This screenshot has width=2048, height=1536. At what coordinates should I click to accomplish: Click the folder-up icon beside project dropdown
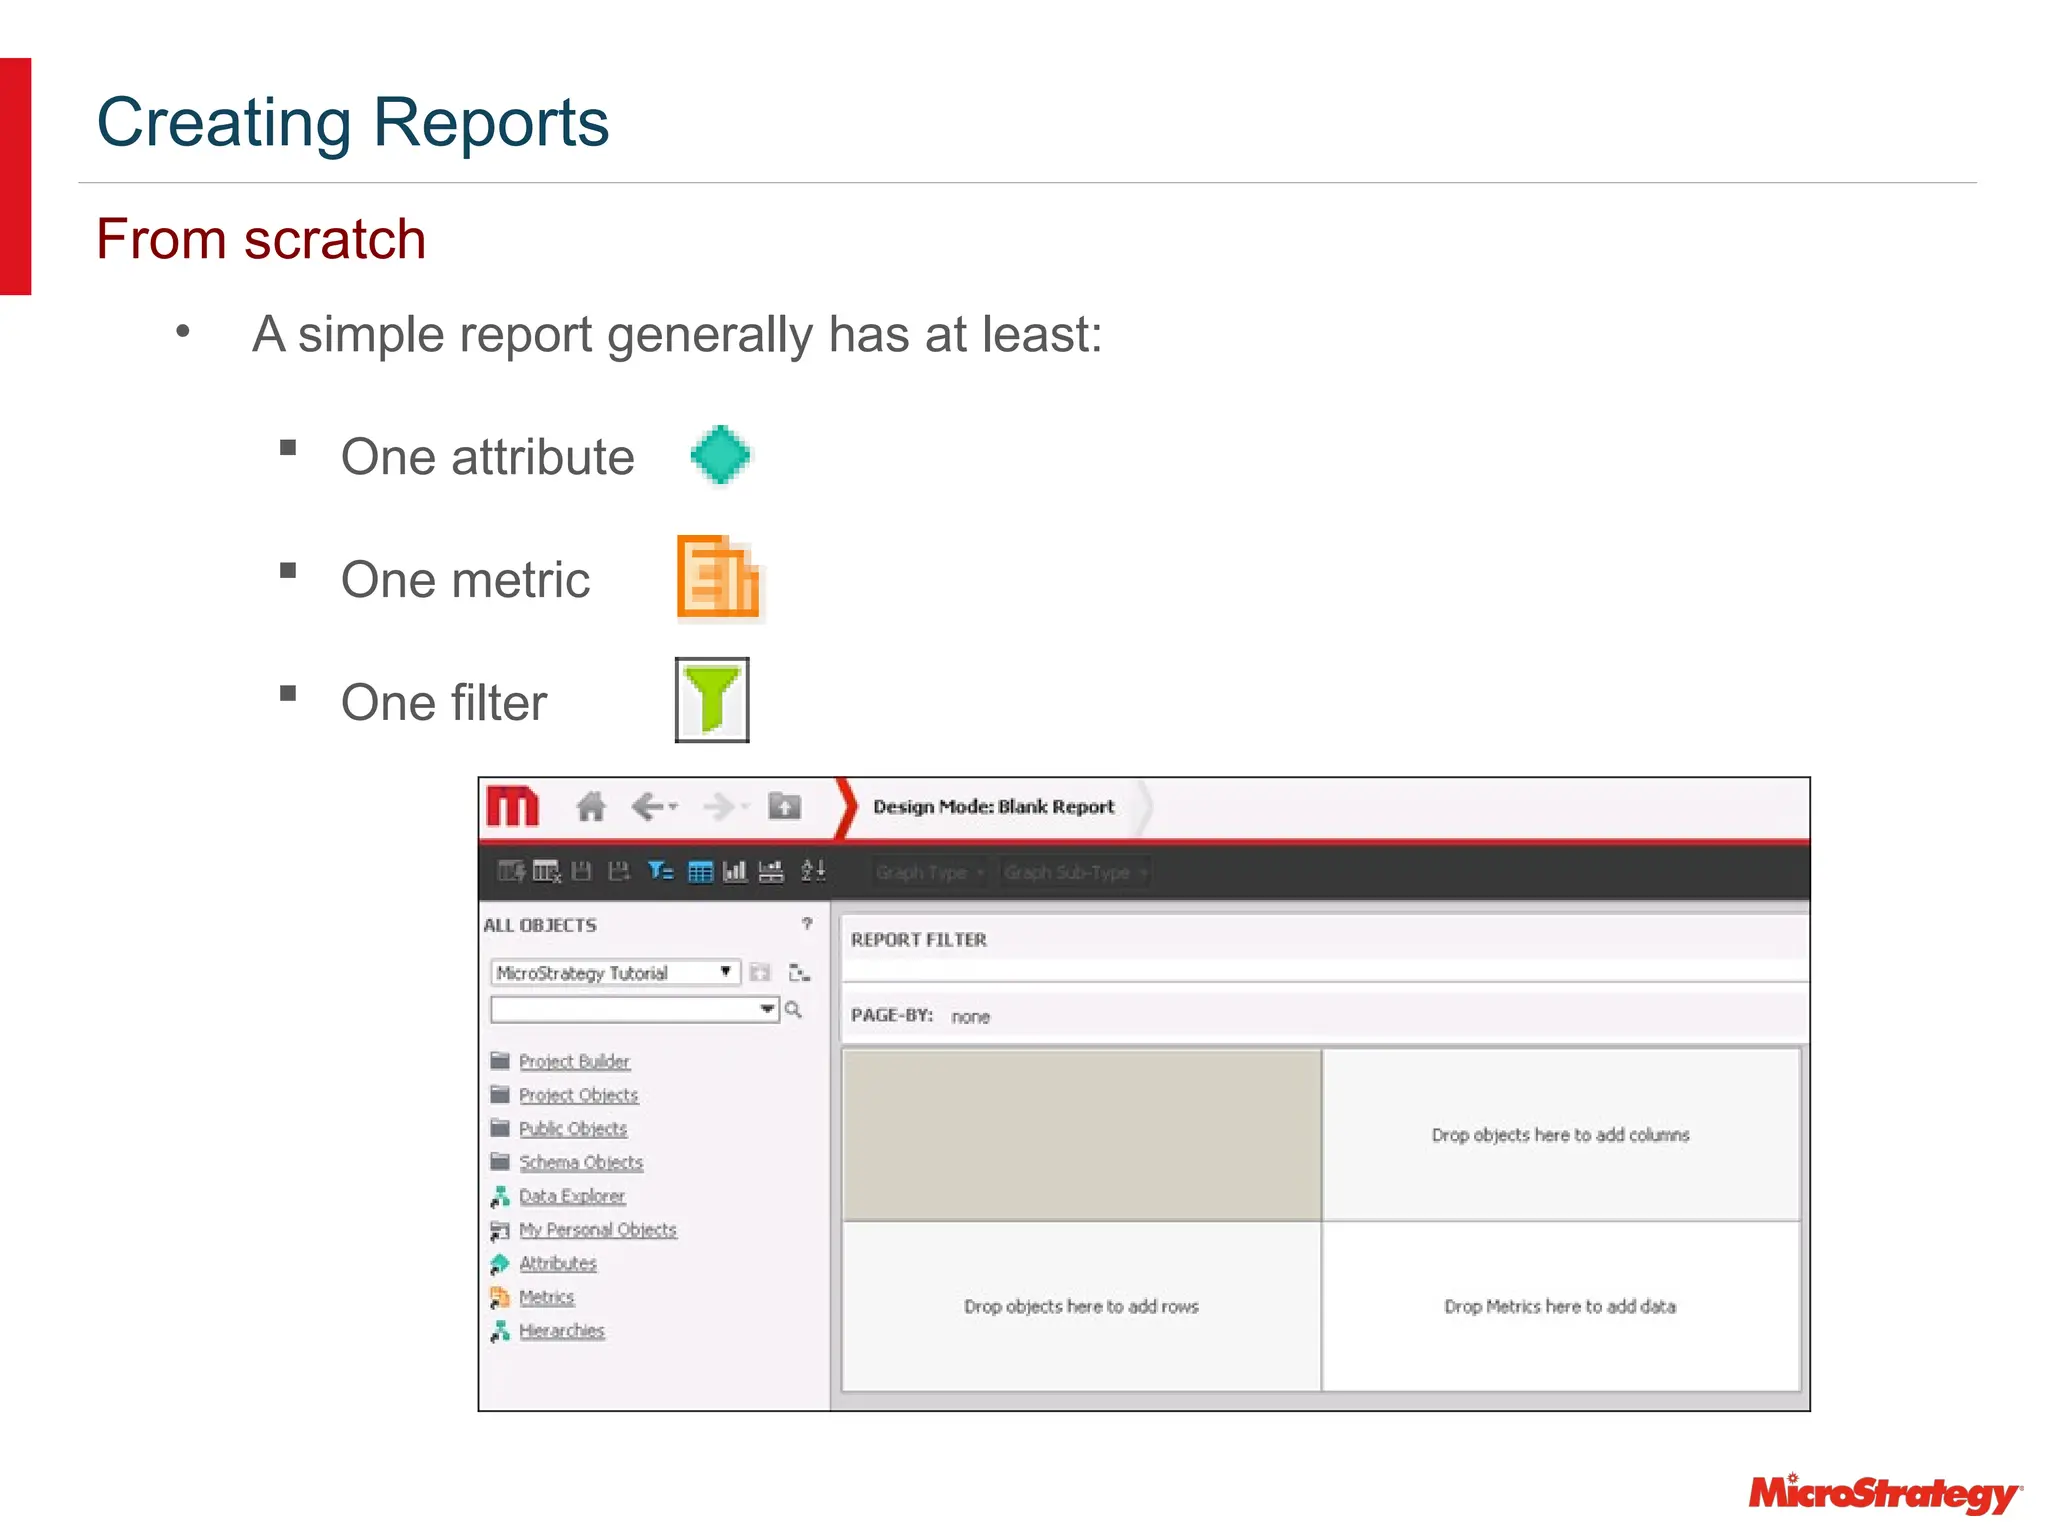point(760,972)
